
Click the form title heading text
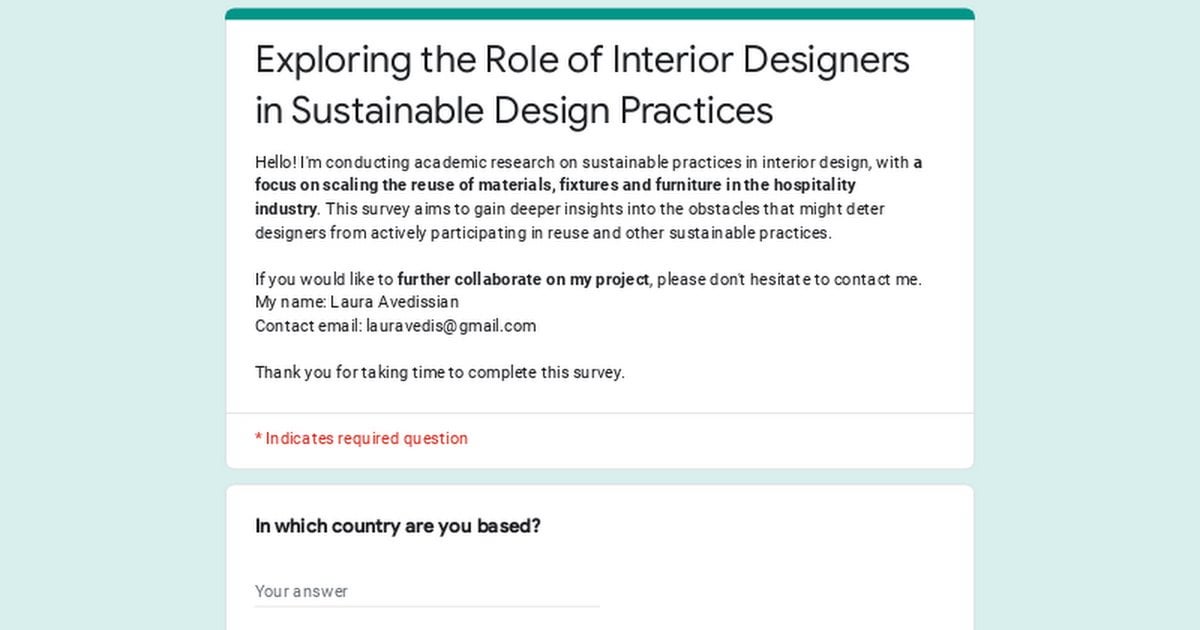(x=582, y=85)
